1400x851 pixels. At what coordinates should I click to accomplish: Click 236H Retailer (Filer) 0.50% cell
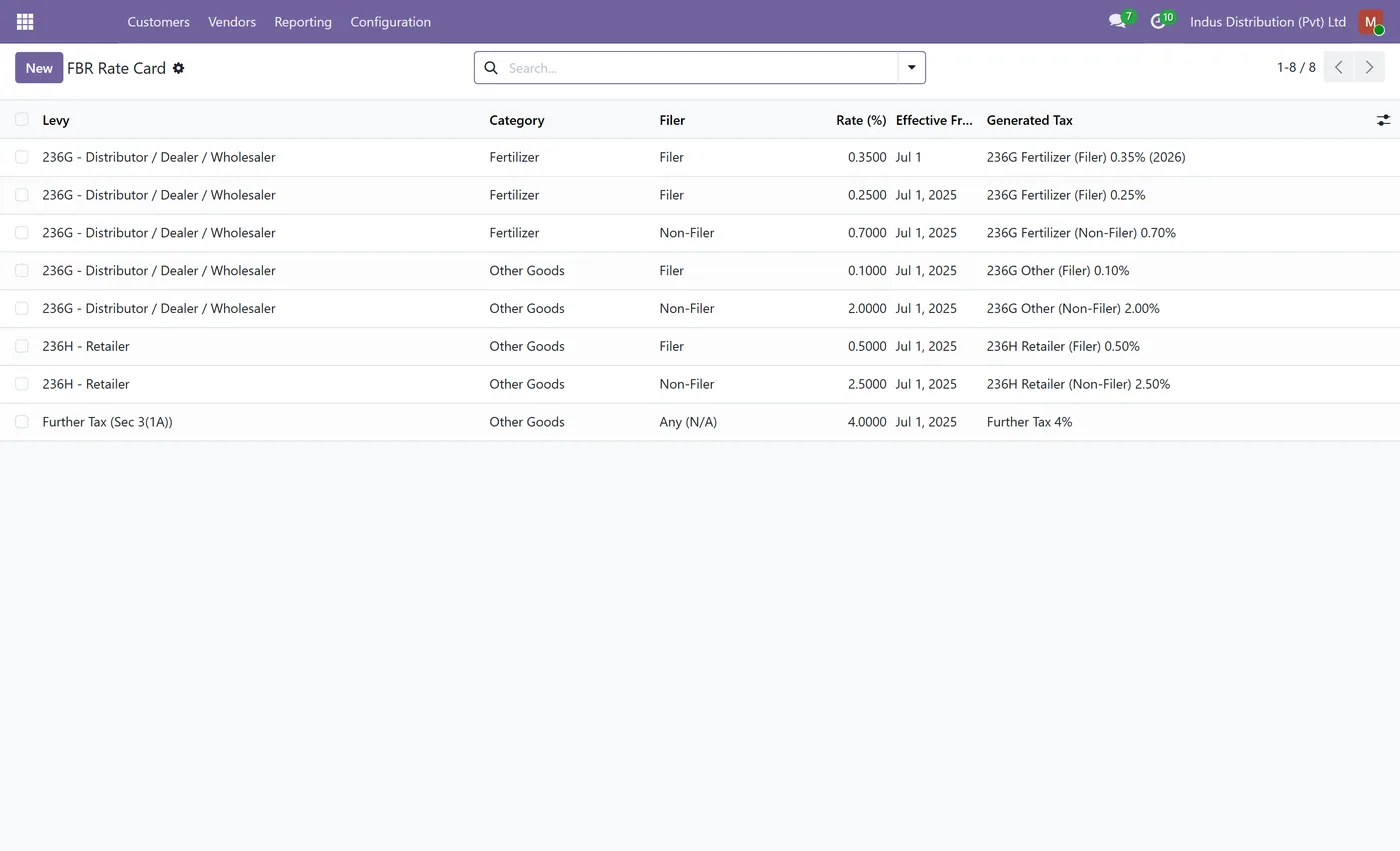click(1063, 346)
